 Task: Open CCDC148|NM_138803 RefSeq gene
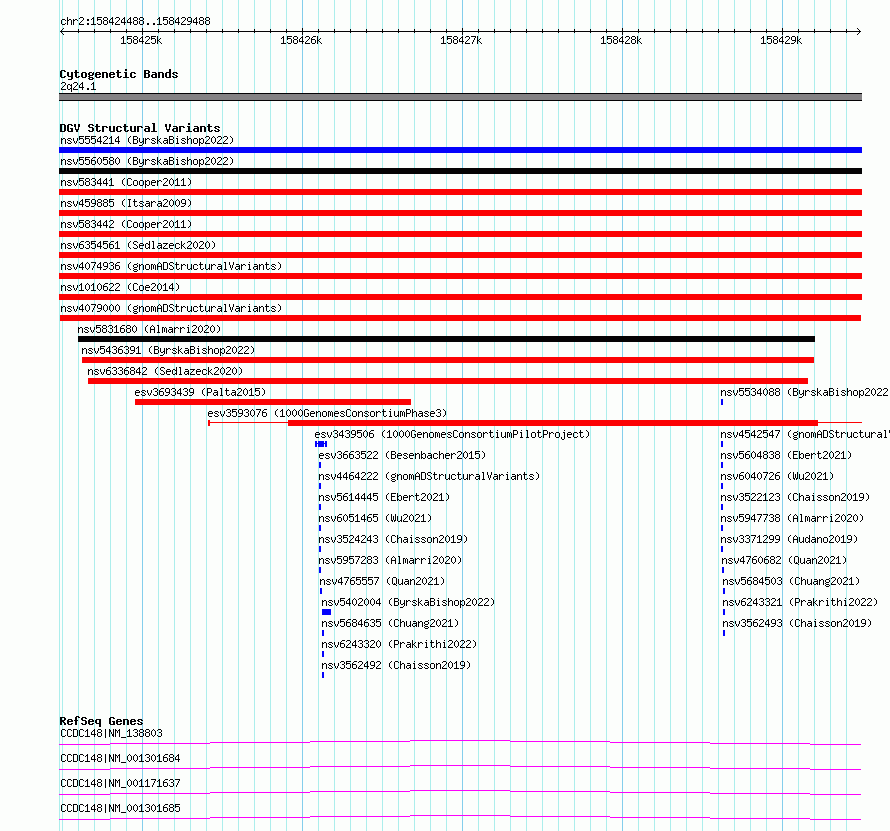[x=111, y=733]
